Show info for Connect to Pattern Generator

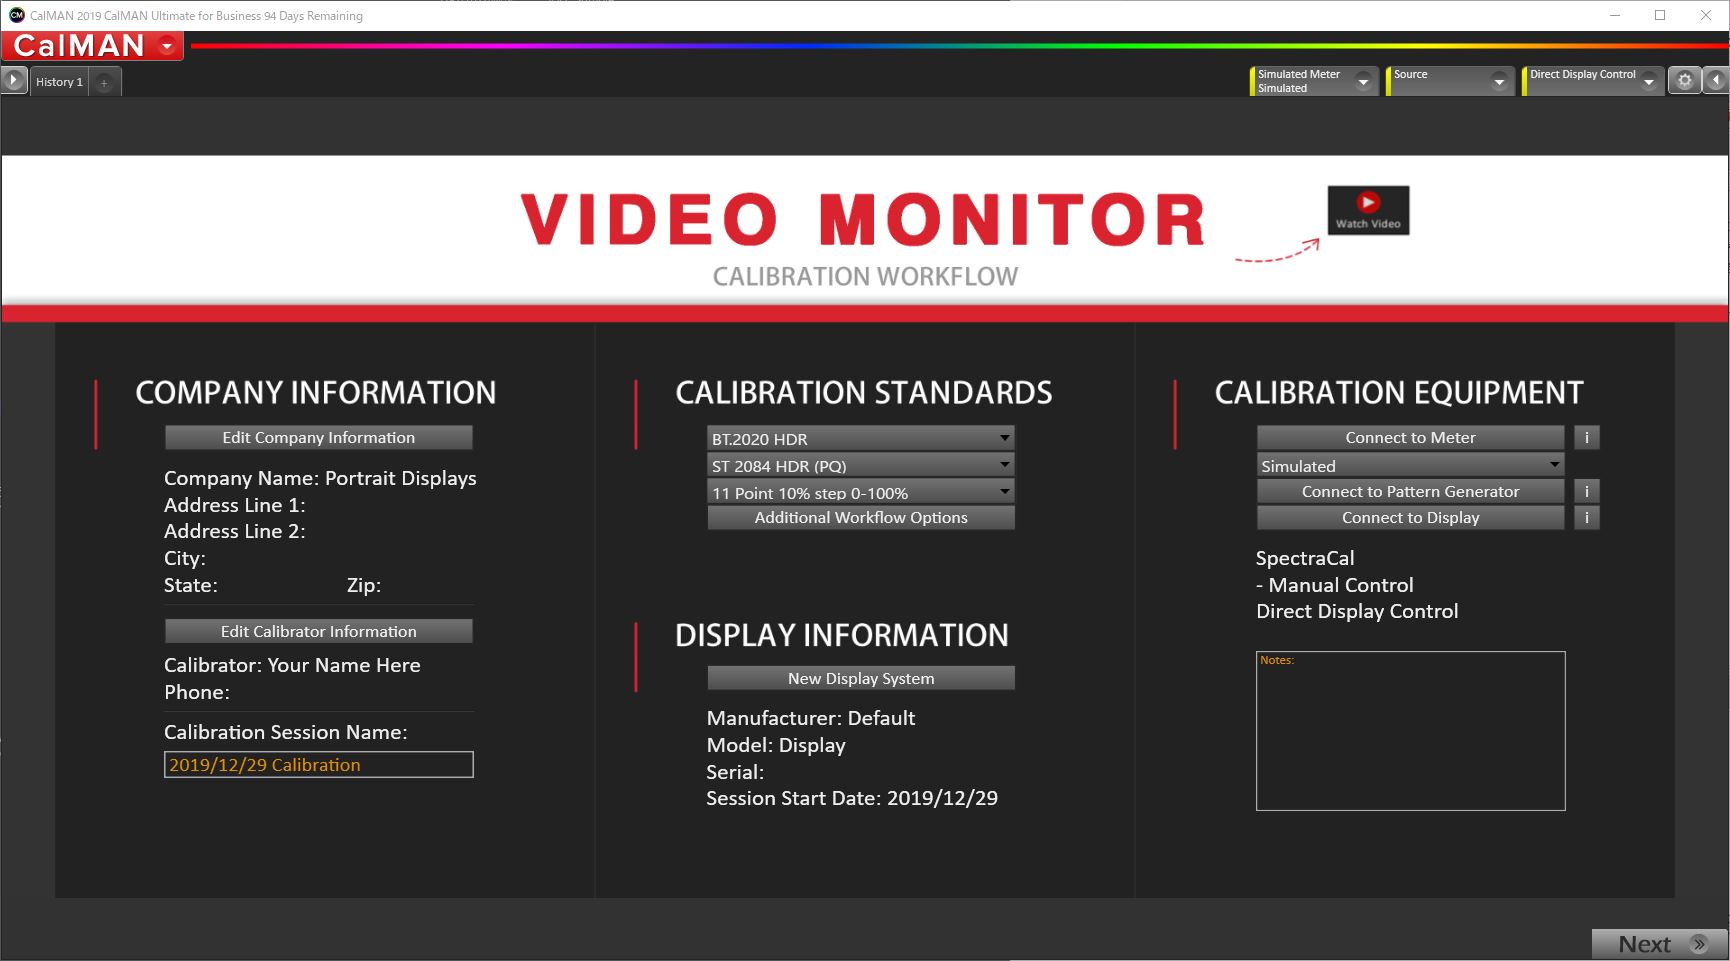pyautogui.click(x=1587, y=491)
